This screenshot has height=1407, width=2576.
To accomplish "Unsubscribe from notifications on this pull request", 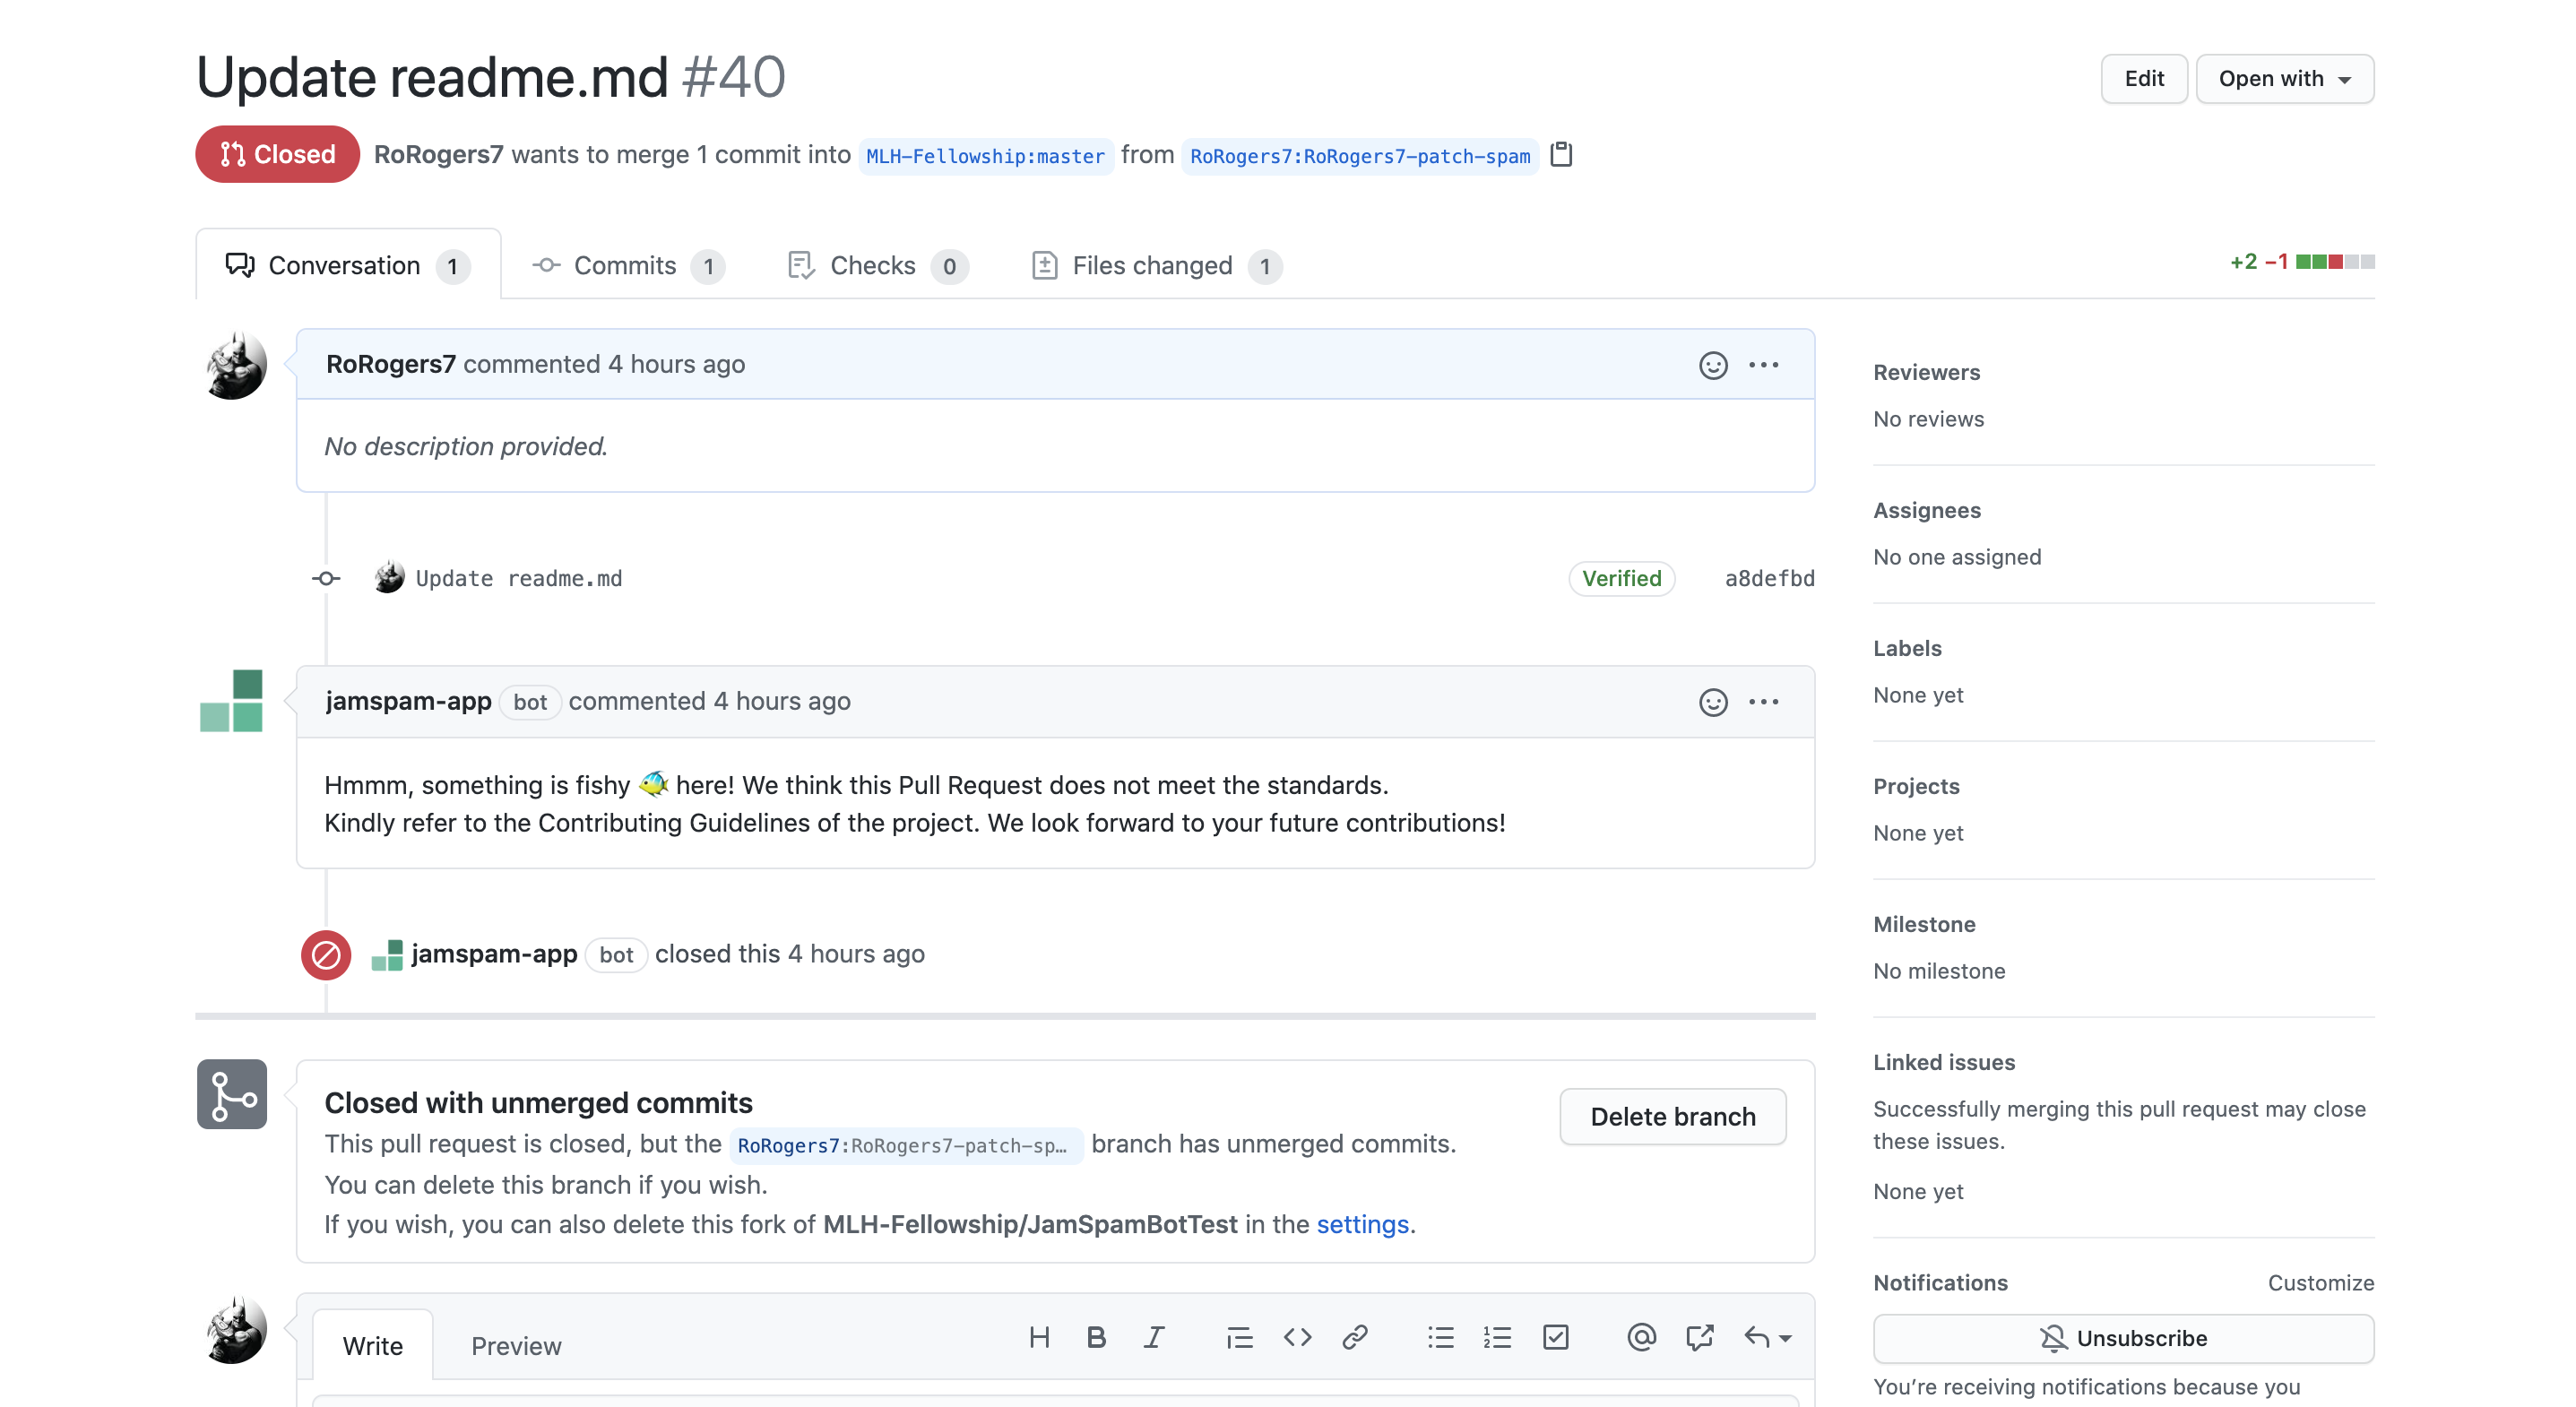I will coord(2123,1338).
